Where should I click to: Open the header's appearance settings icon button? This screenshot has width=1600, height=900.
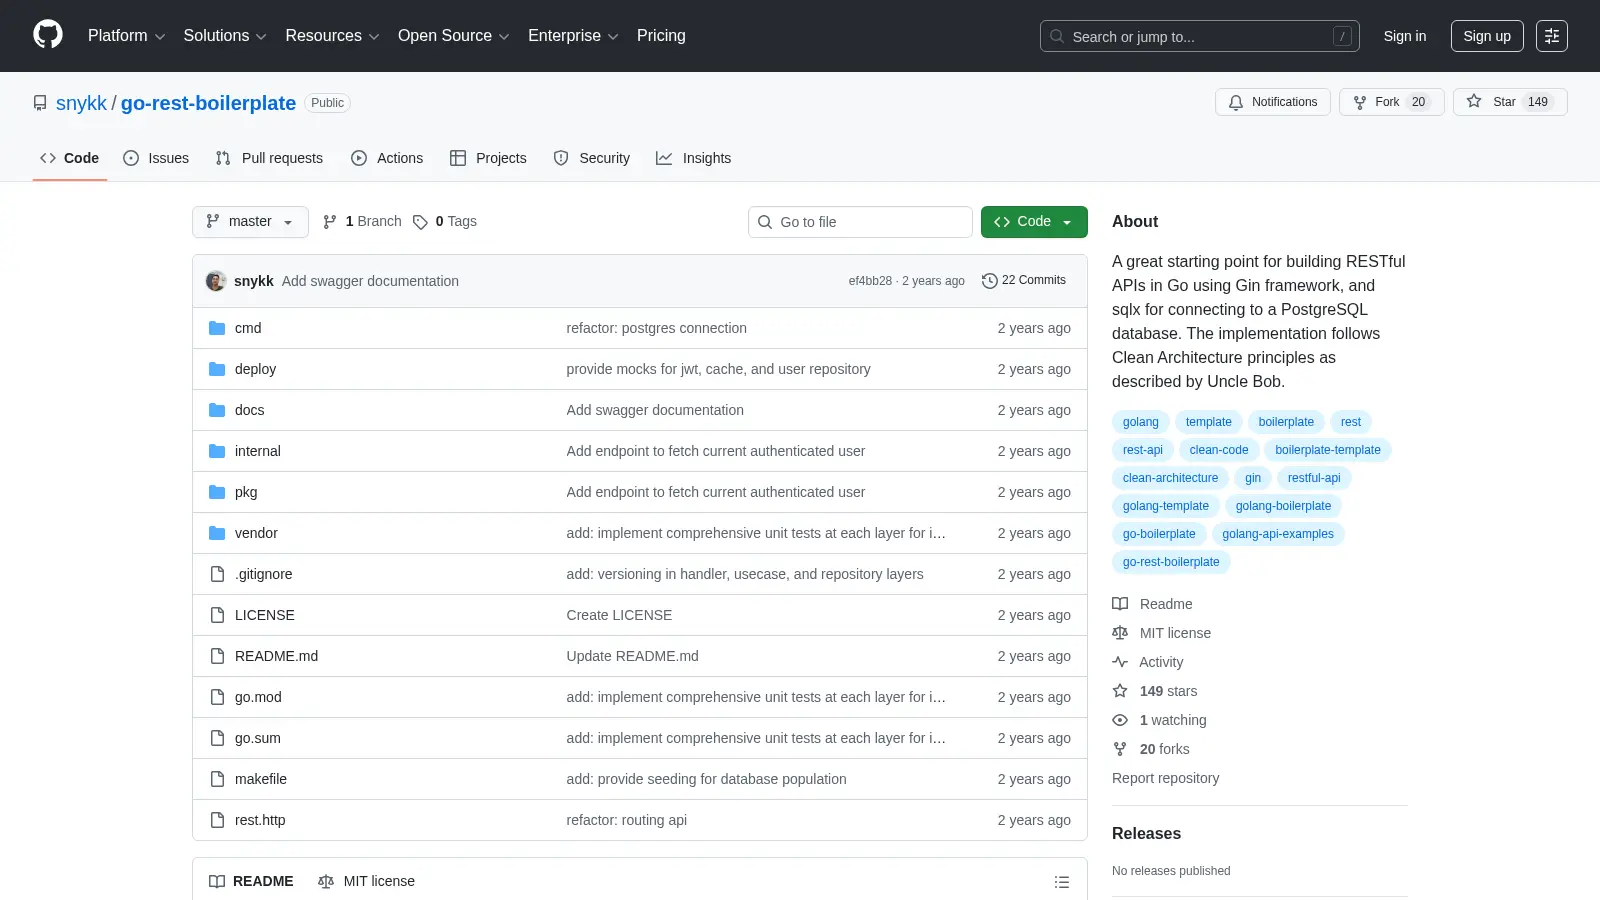[x=1552, y=36]
